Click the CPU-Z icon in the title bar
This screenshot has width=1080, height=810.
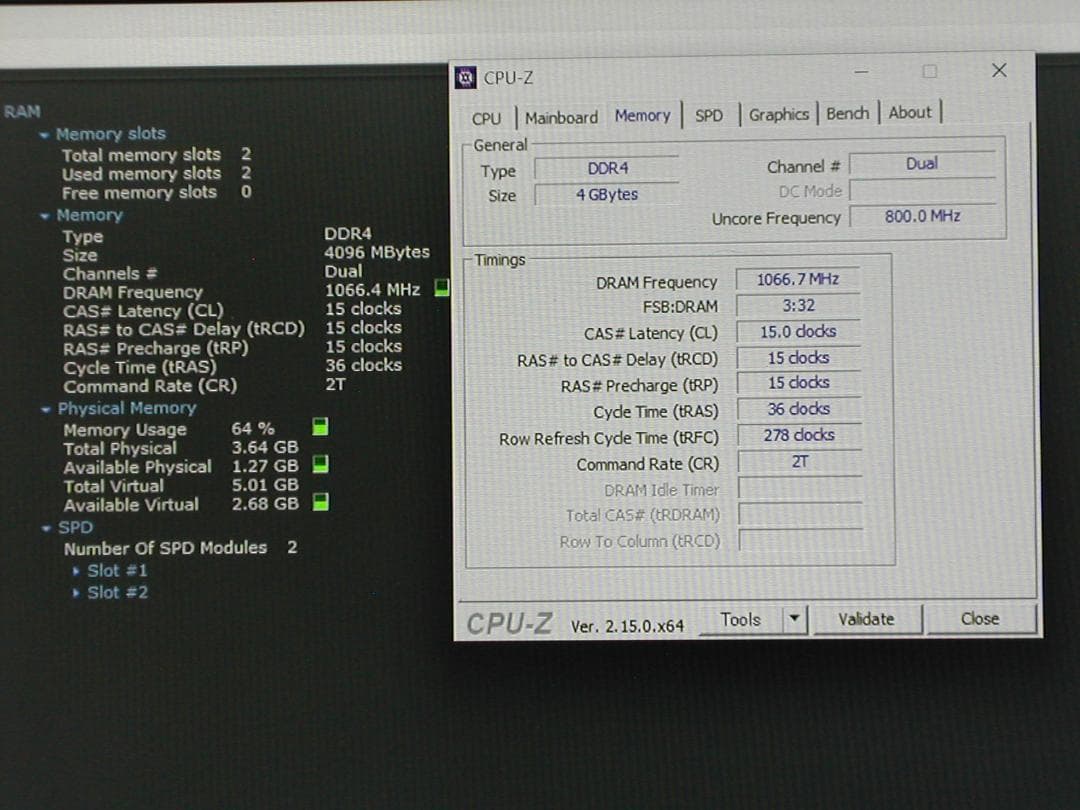click(464, 77)
